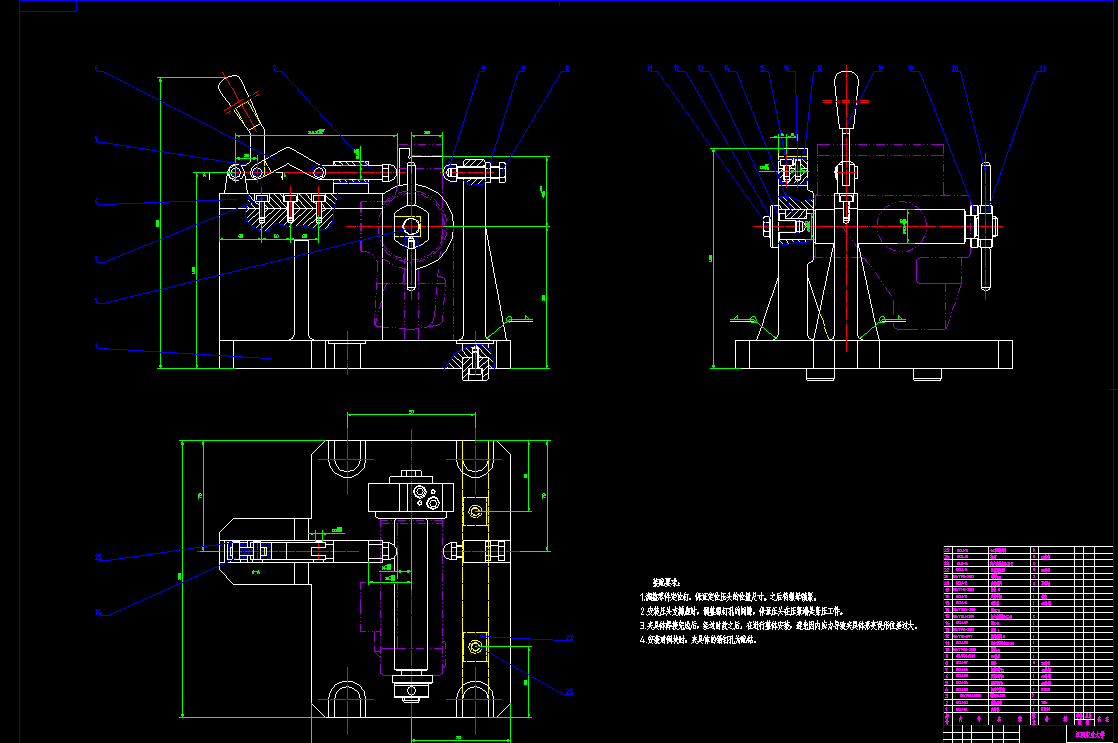Select part balloon number 14
This screenshot has width=1118, height=743.
tap(727, 68)
